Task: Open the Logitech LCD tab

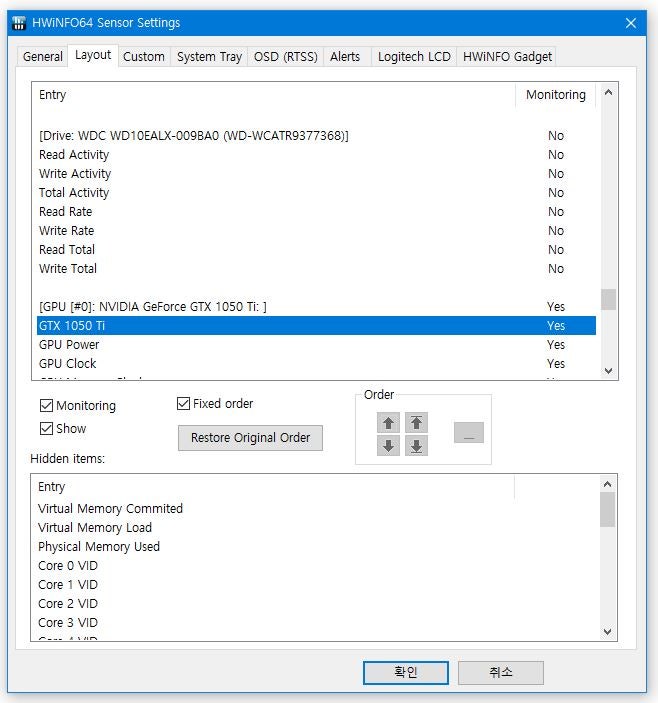Action: click(x=414, y=56)
